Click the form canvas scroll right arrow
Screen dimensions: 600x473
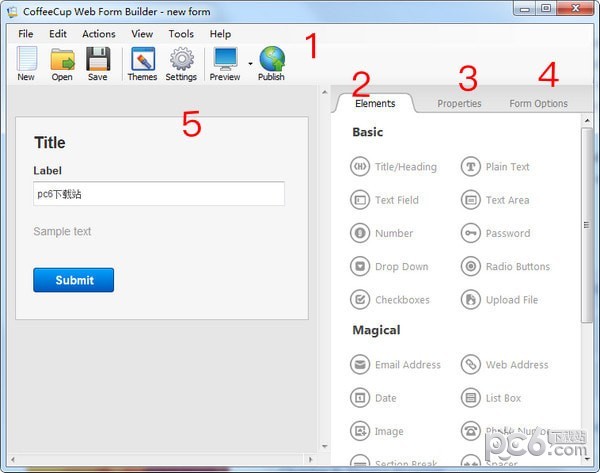point(310,459)
